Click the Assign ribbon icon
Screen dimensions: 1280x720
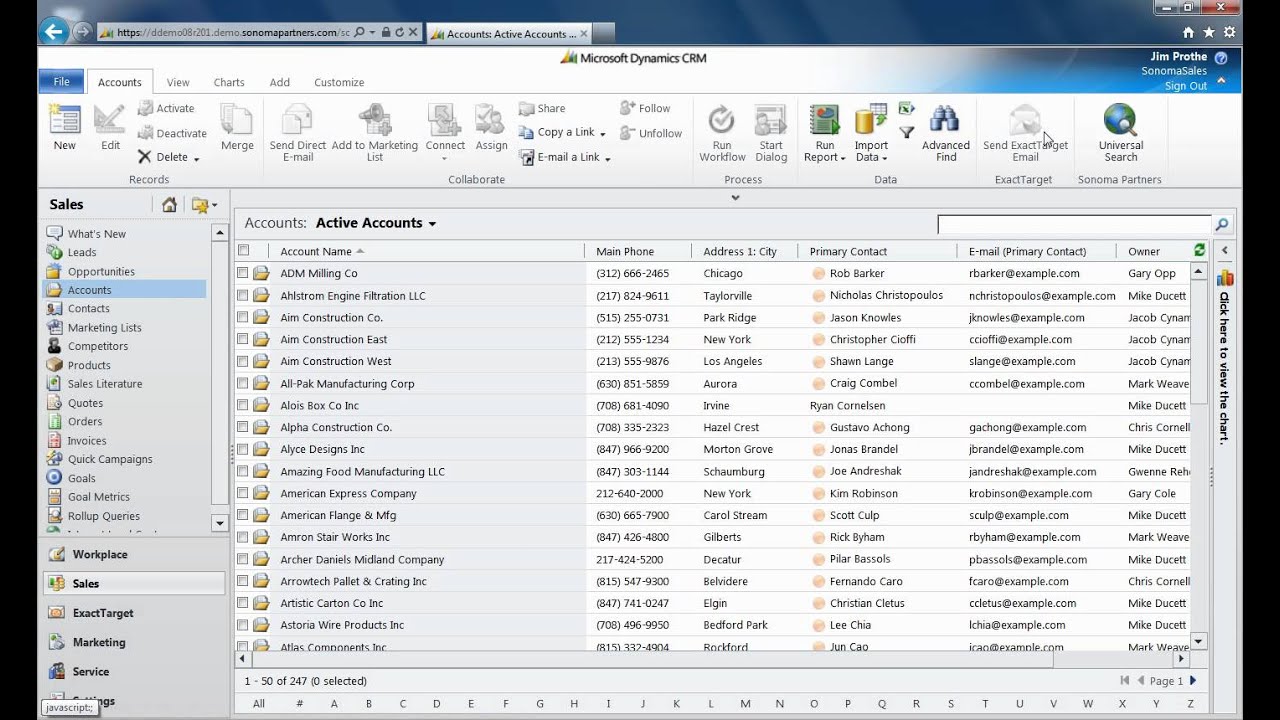tap(491, 120)
